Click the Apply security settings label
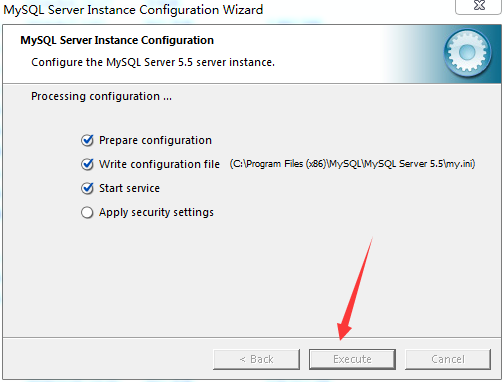504x382 pixels. point(156,212)
